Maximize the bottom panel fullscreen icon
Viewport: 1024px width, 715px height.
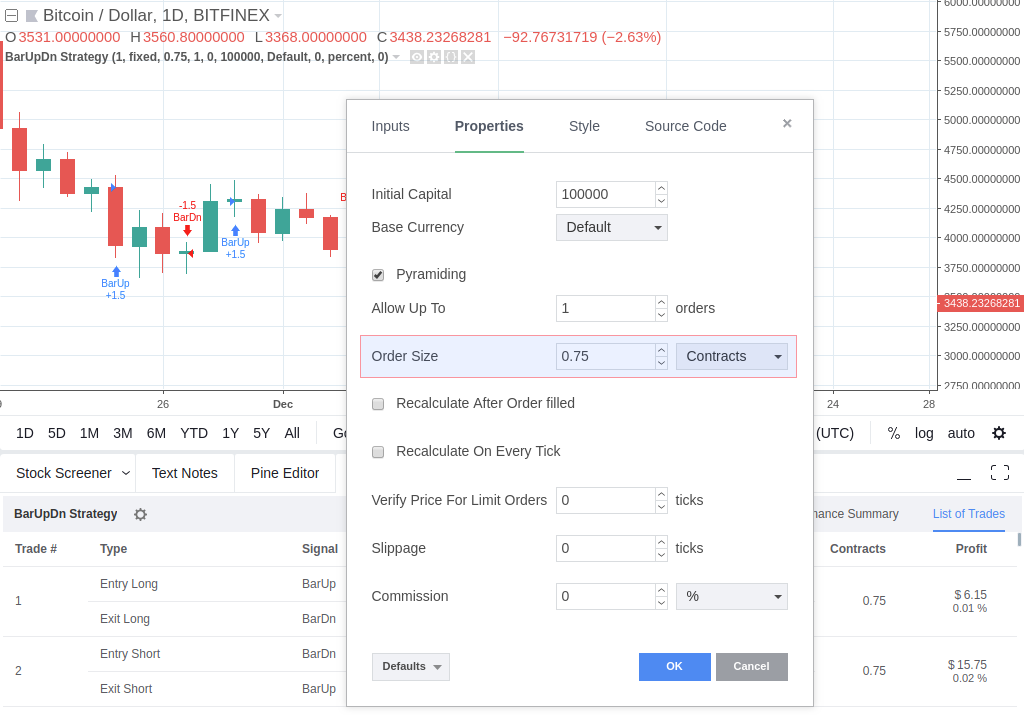[999, 473]
